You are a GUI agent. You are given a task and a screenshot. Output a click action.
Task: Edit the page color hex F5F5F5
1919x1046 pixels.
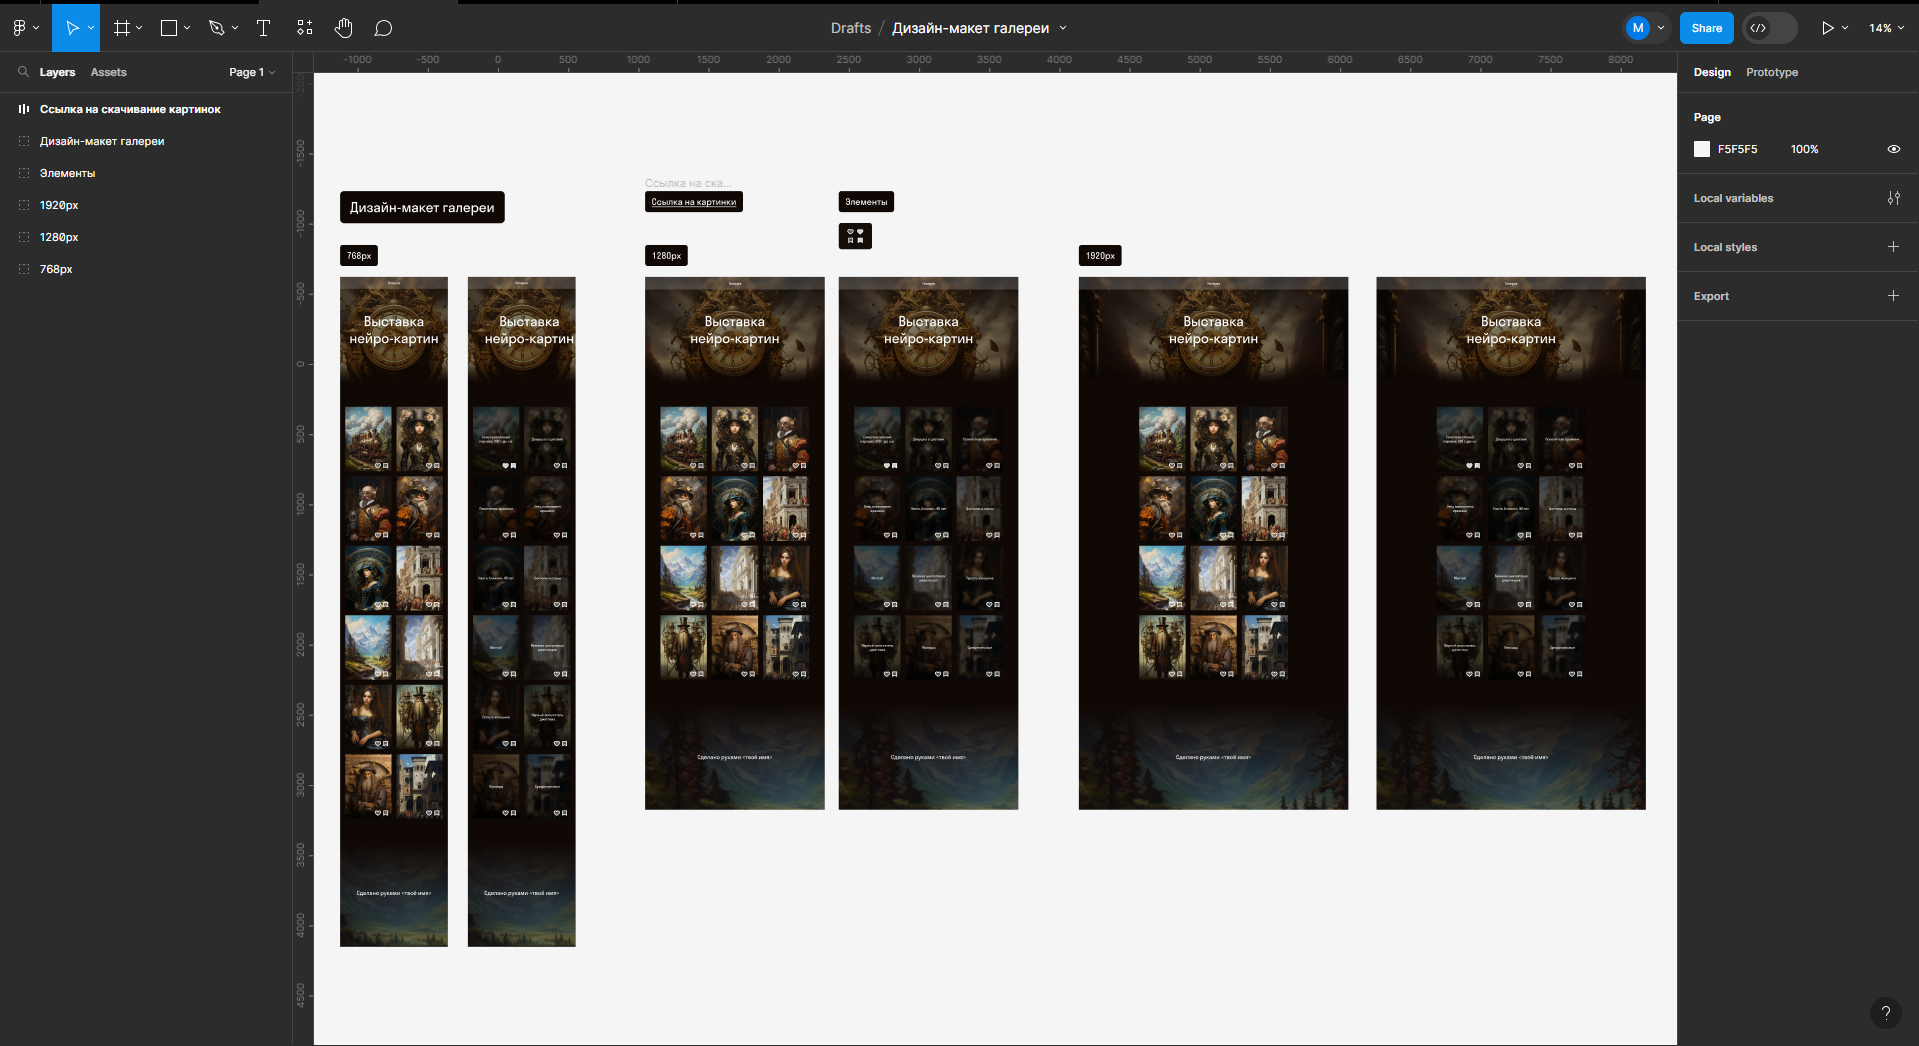[1737, 149]
